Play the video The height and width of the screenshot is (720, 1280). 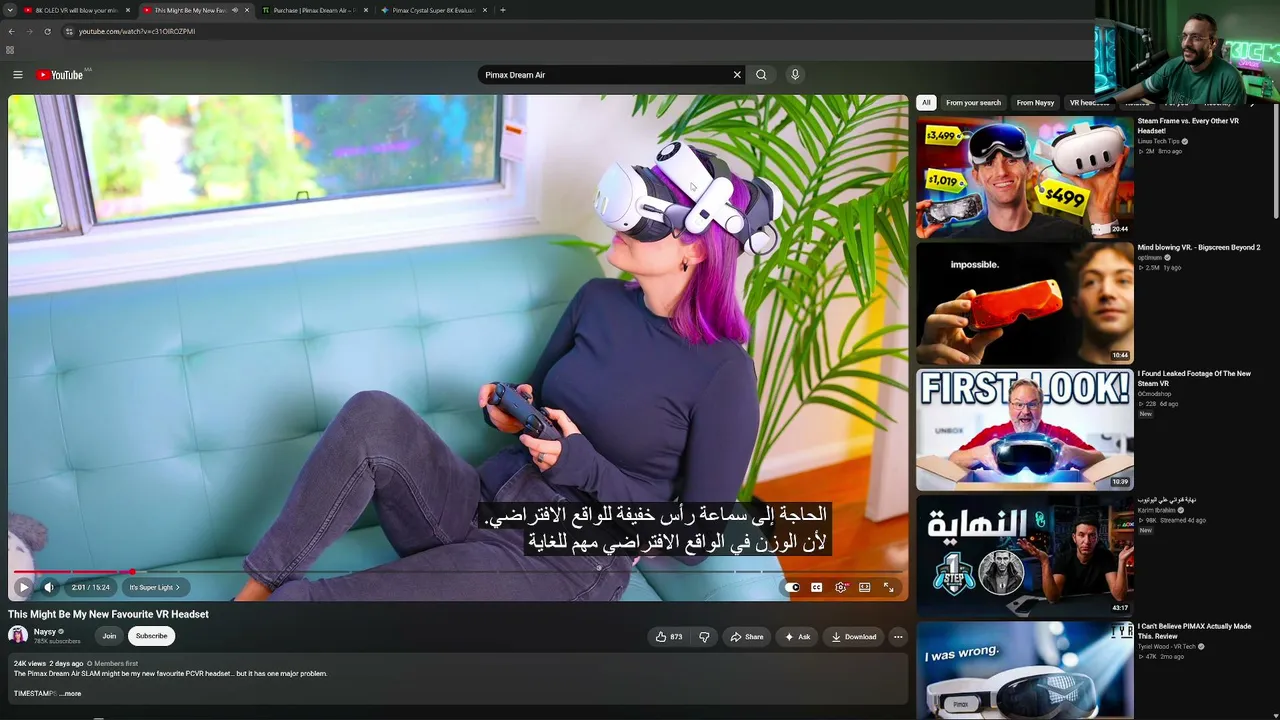23,587
